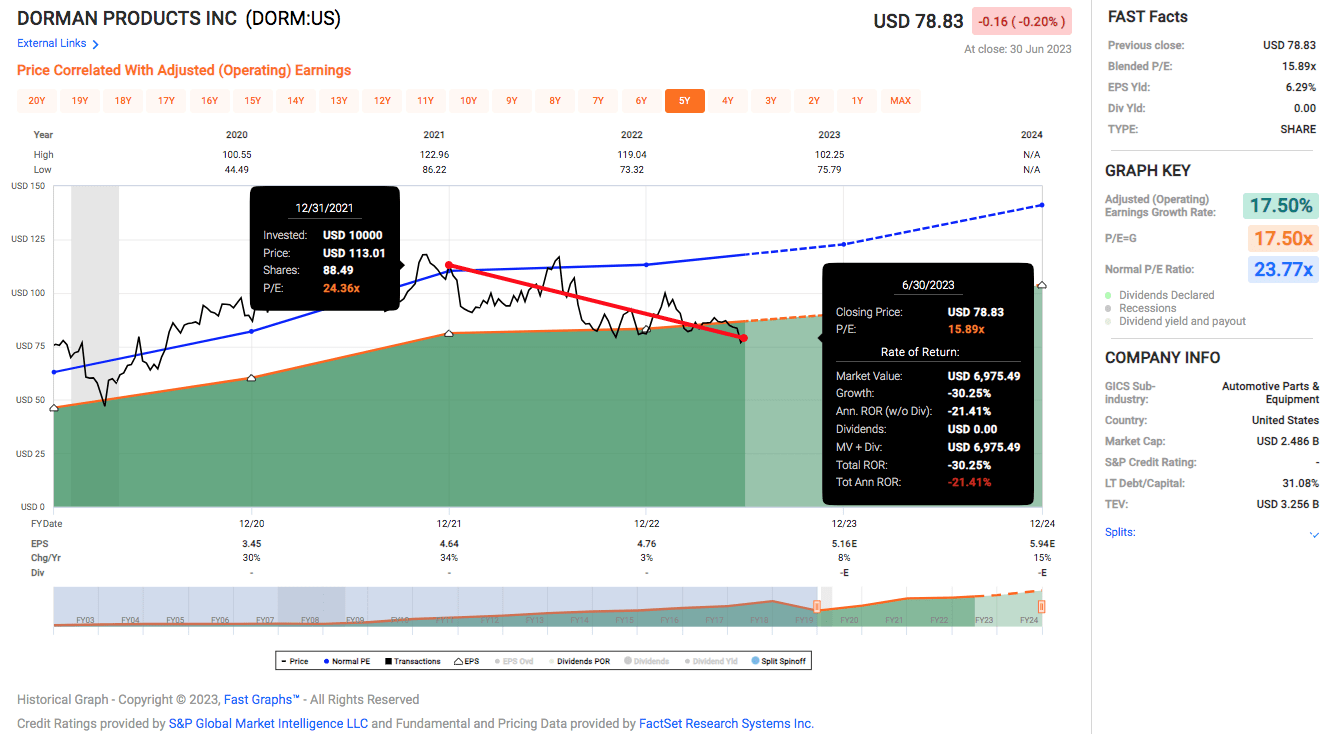Viewport: 1328px width, 734px height.
Task: Switch to the MAX time range
Action: [899, 101]
